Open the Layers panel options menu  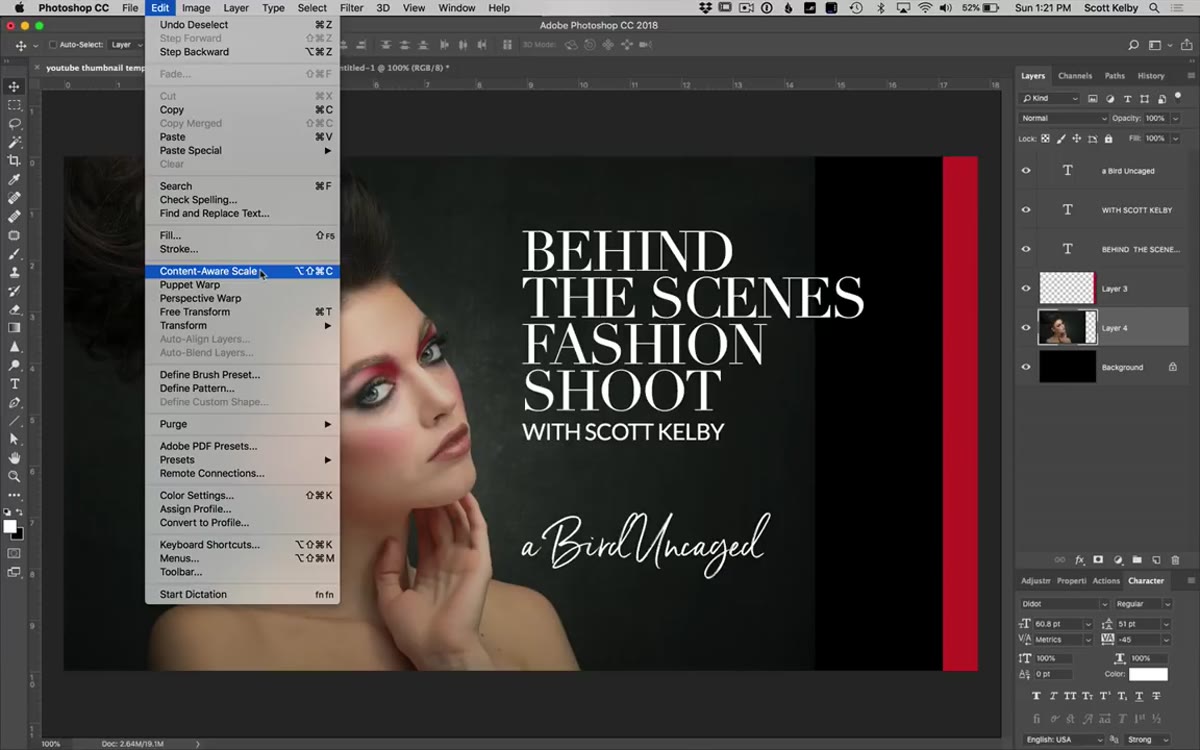click(1190, 76)
